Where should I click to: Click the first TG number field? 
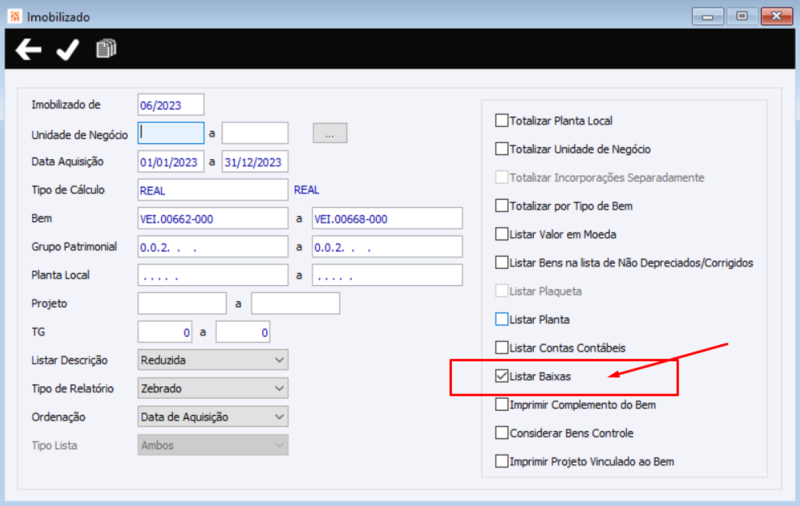coord(165,332)
